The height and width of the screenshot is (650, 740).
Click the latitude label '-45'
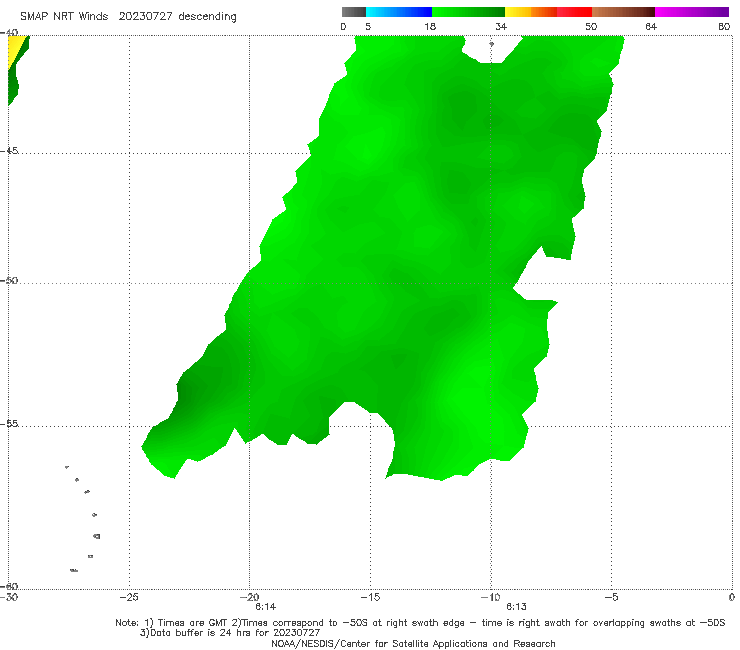click(x=9, y=151)
